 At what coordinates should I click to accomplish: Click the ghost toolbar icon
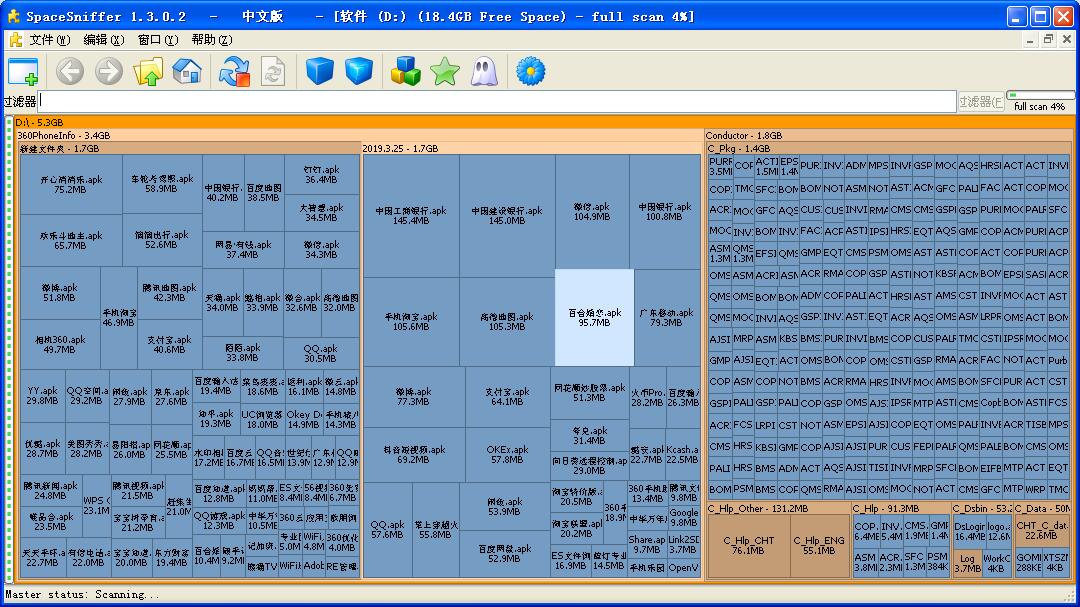click(x=484, y=71)
